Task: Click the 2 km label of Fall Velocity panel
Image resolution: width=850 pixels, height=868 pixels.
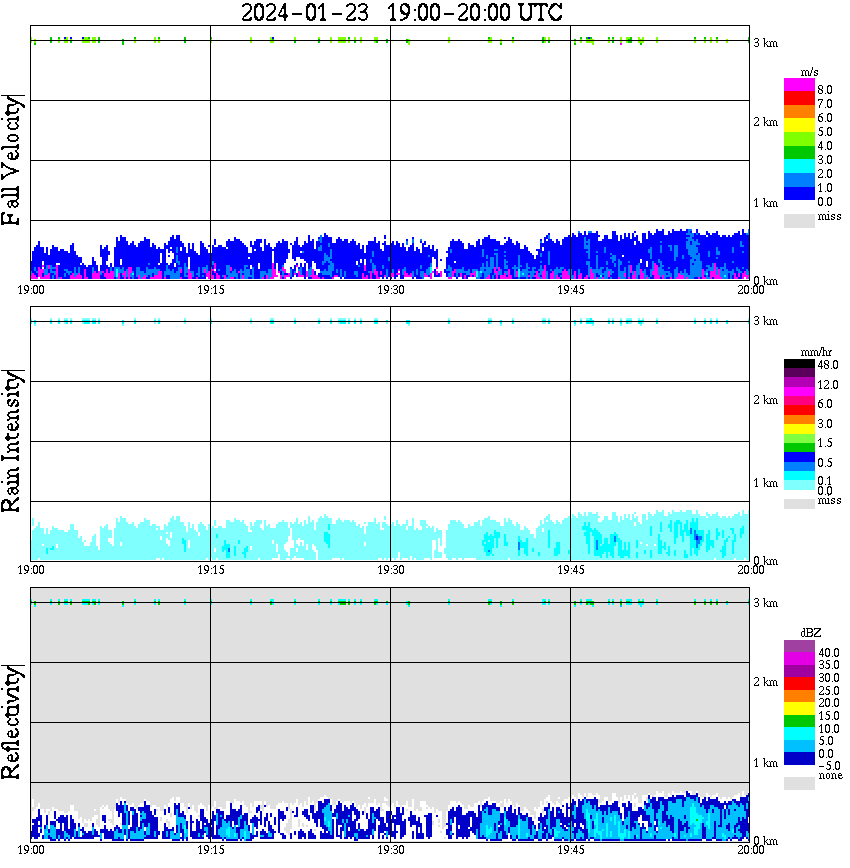Action: (766, 122)
